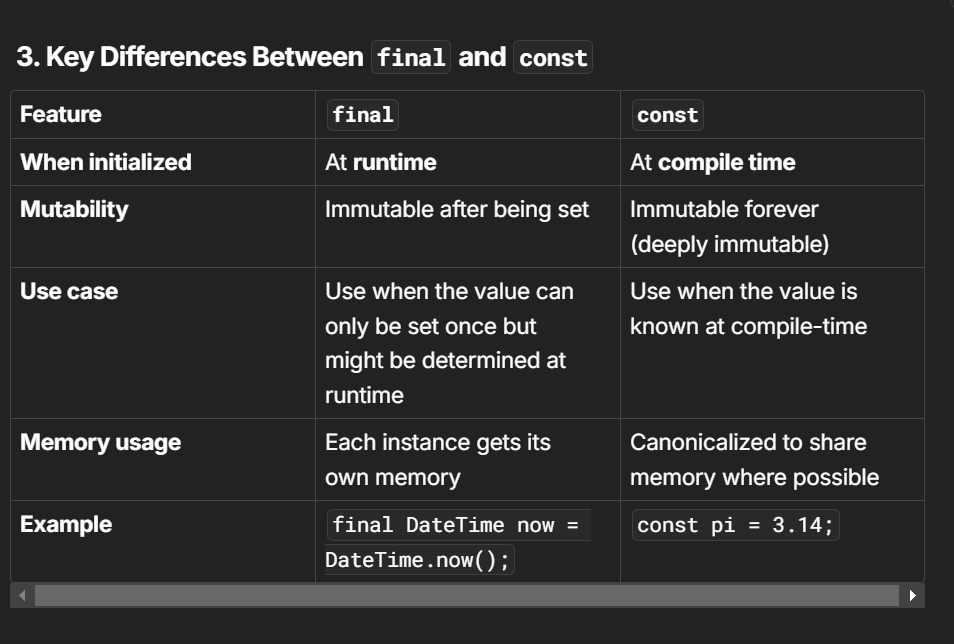Click the 'const pi = 3.14;' code snippet

coord(736,525)
